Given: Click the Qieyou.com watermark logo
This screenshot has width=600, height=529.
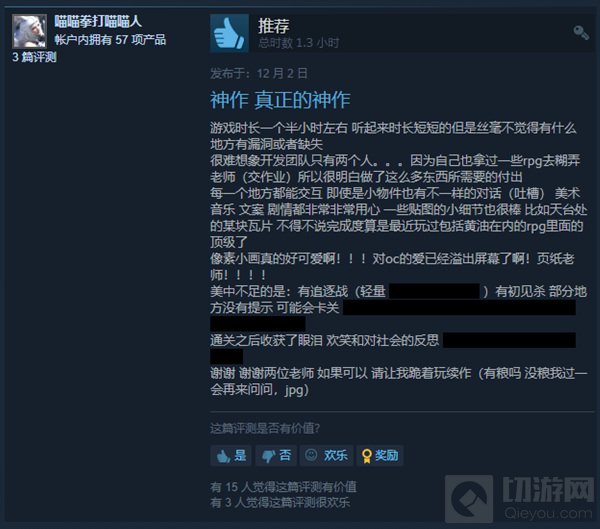Looking at the screenshot, I should click(520, 499).
